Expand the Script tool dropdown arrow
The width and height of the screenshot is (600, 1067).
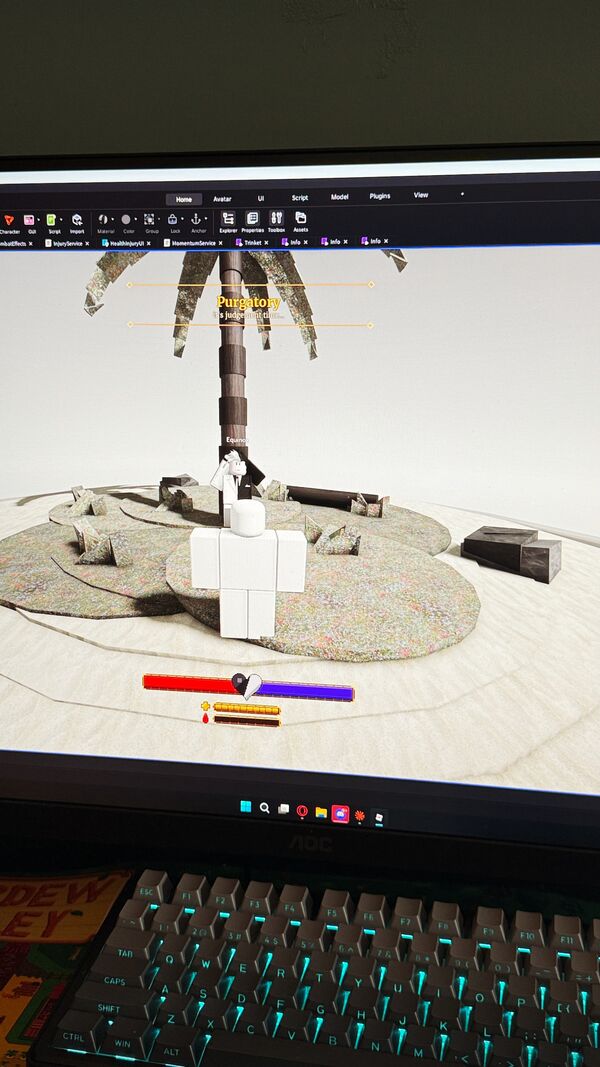62,220
